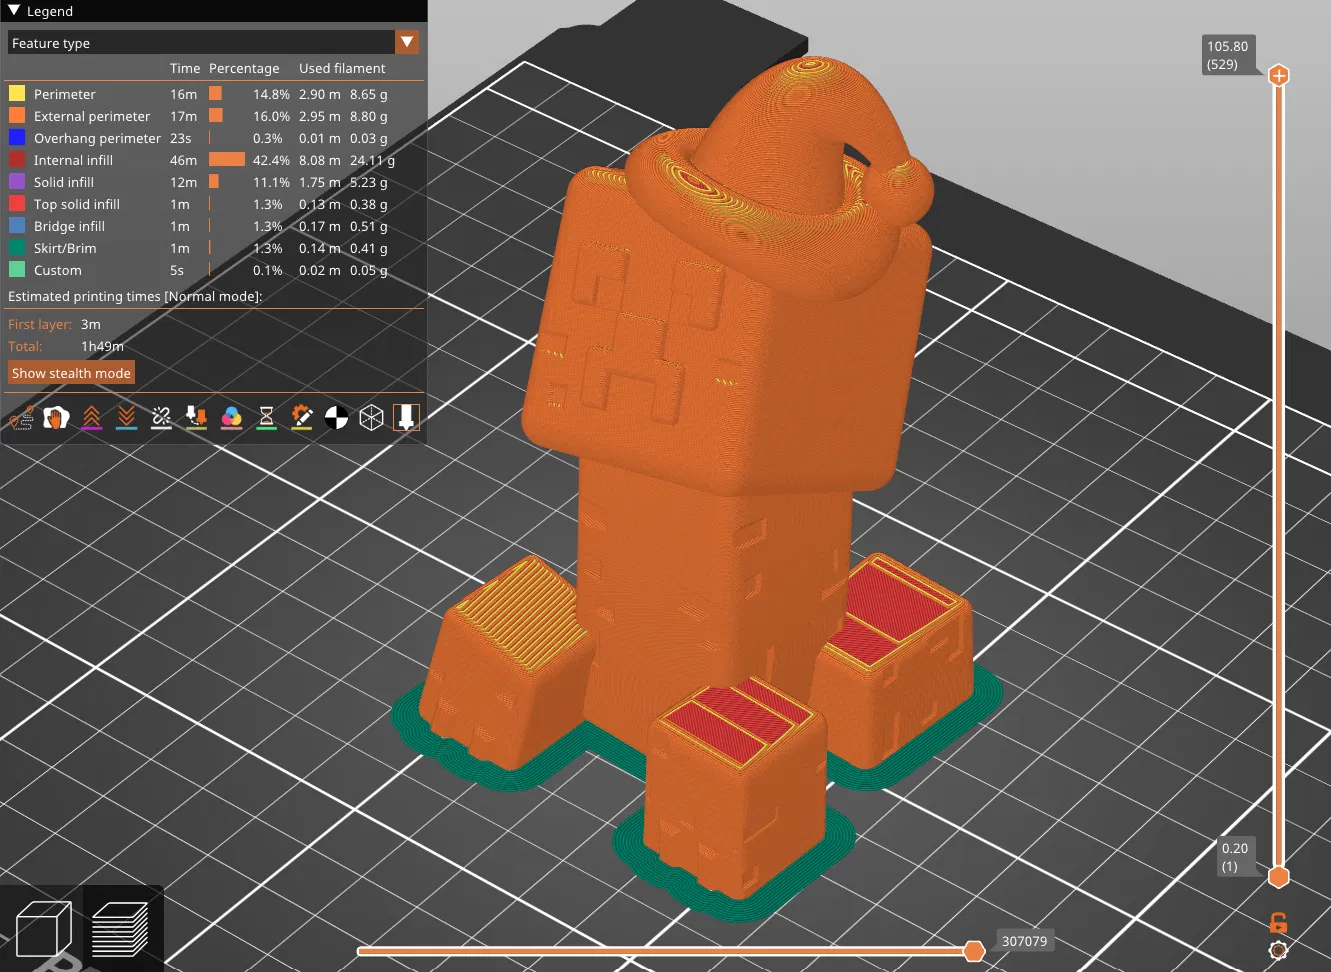Click the layer slider lock icon

point(1278,922)
